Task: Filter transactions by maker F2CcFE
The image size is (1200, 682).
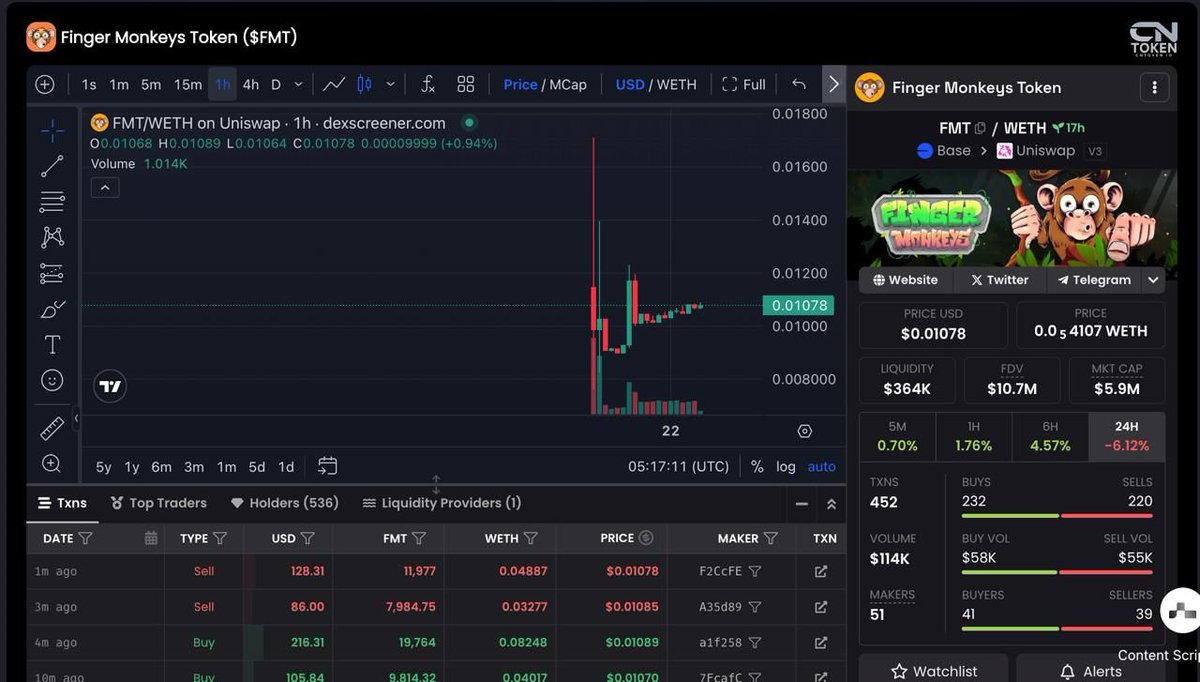Action: pos(755,572)
